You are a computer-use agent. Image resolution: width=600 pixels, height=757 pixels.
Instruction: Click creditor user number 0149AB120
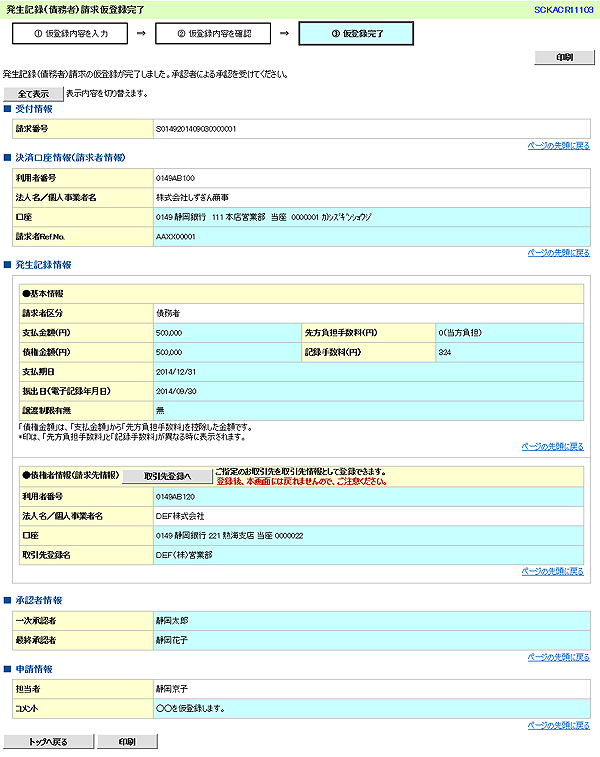point(175,497)
